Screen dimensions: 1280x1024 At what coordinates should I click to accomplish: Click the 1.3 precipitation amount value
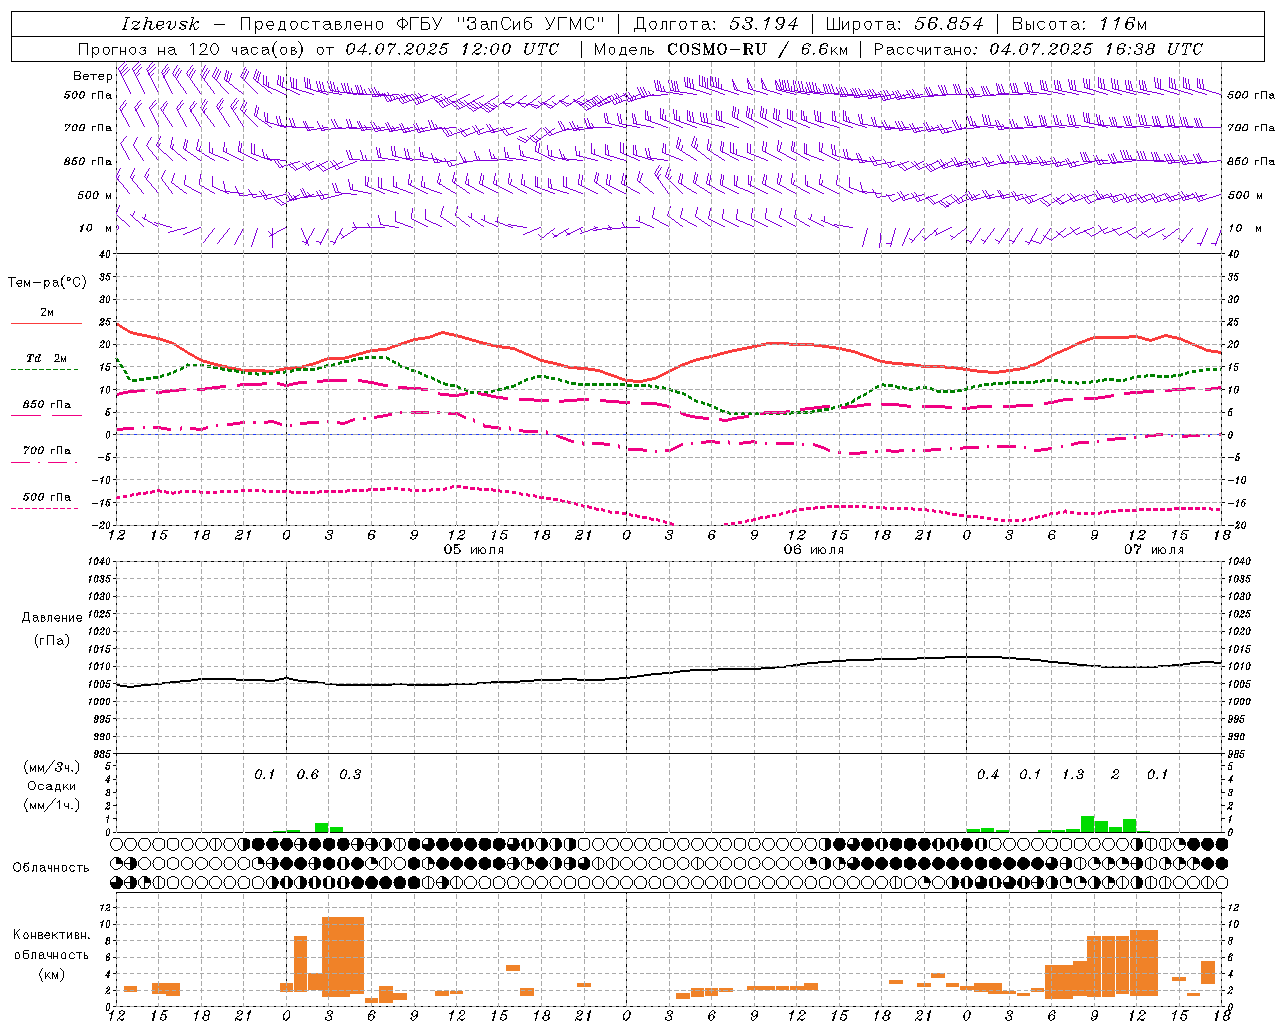pos(1073,775)
